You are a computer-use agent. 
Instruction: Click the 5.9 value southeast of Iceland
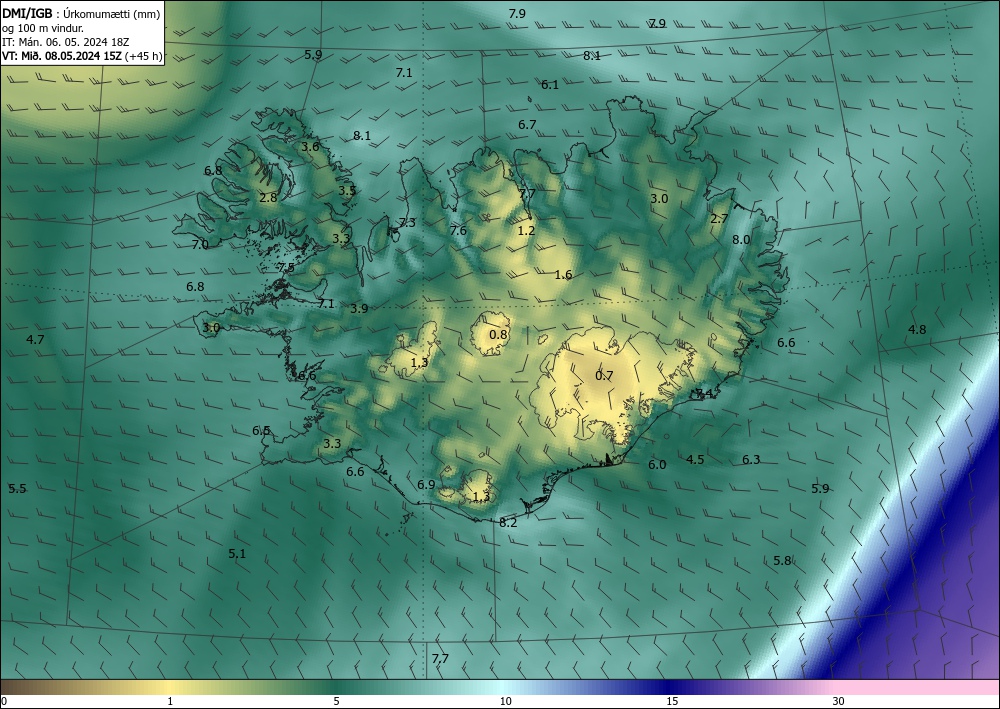[820, 489]
